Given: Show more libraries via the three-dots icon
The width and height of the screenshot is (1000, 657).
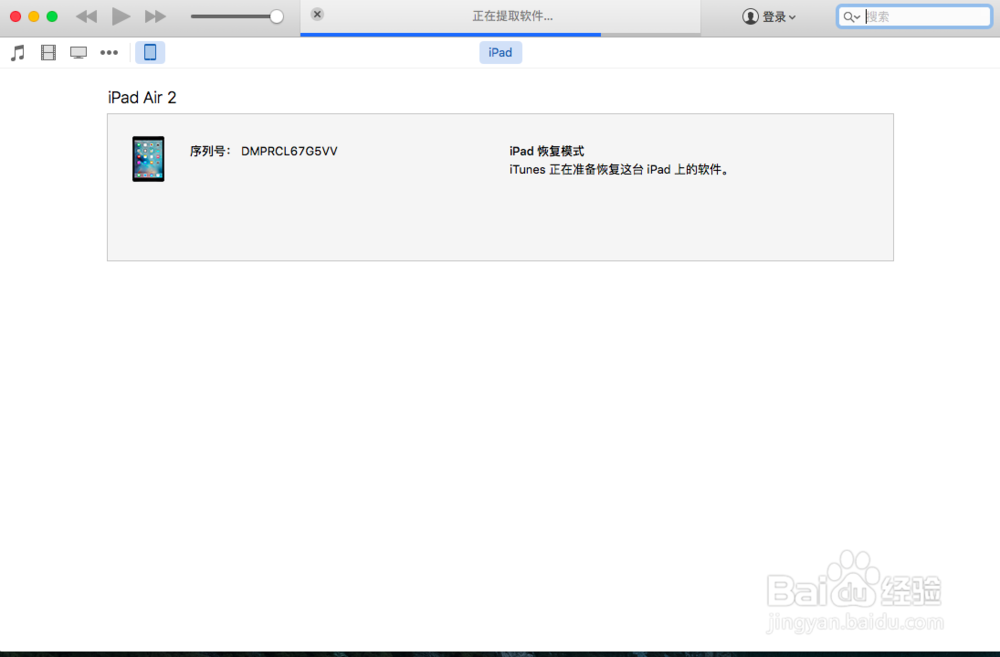Looking at the screenshot, I should coord(109,52).
